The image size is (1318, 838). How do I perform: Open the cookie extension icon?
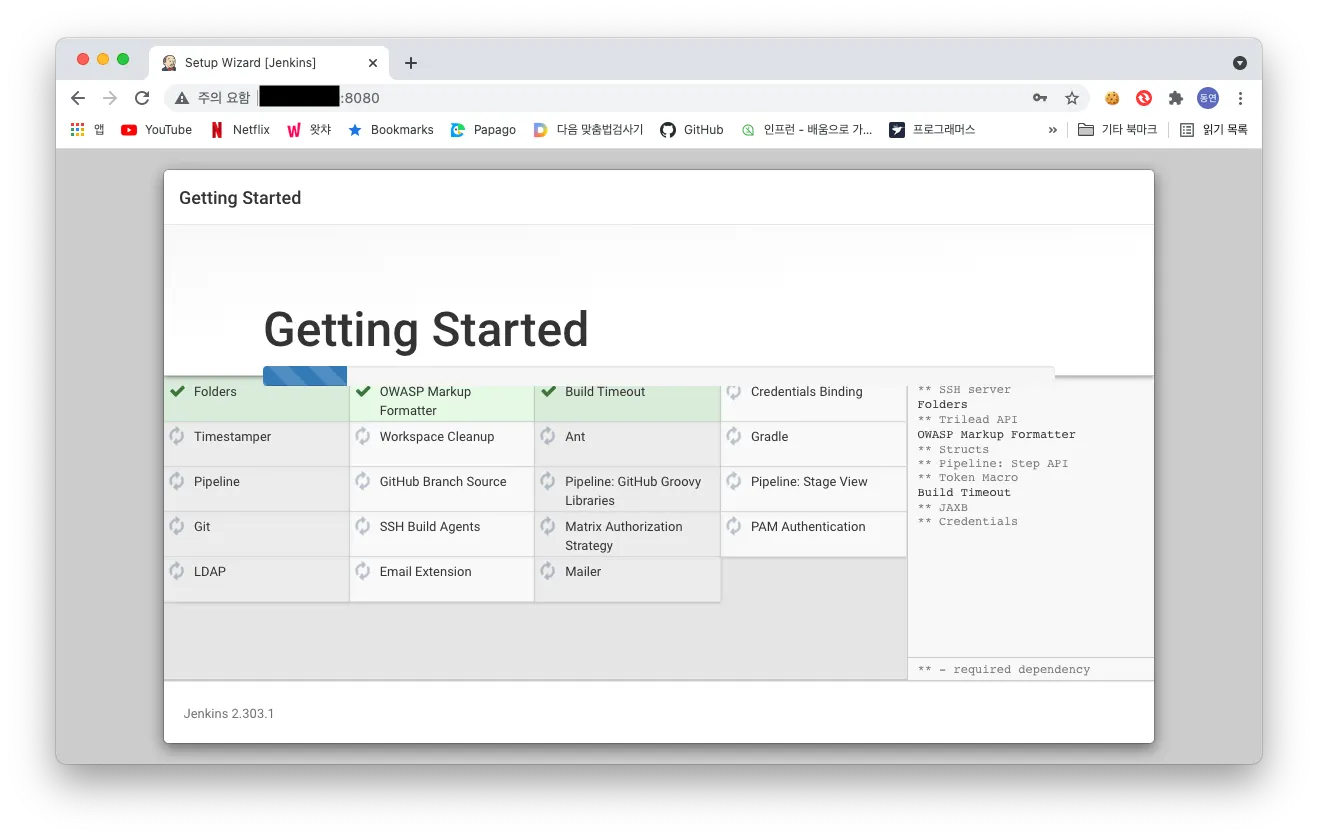(x=1112, y=98)
